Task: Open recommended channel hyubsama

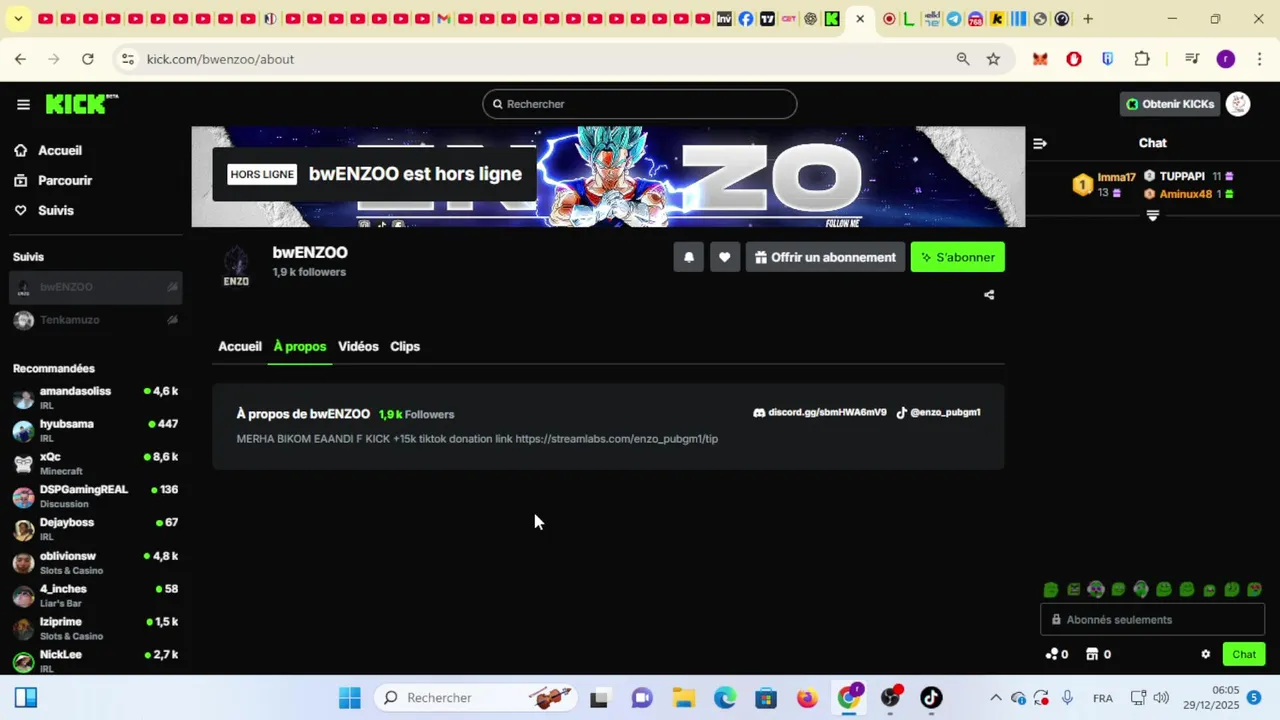Action: point(96,430)
